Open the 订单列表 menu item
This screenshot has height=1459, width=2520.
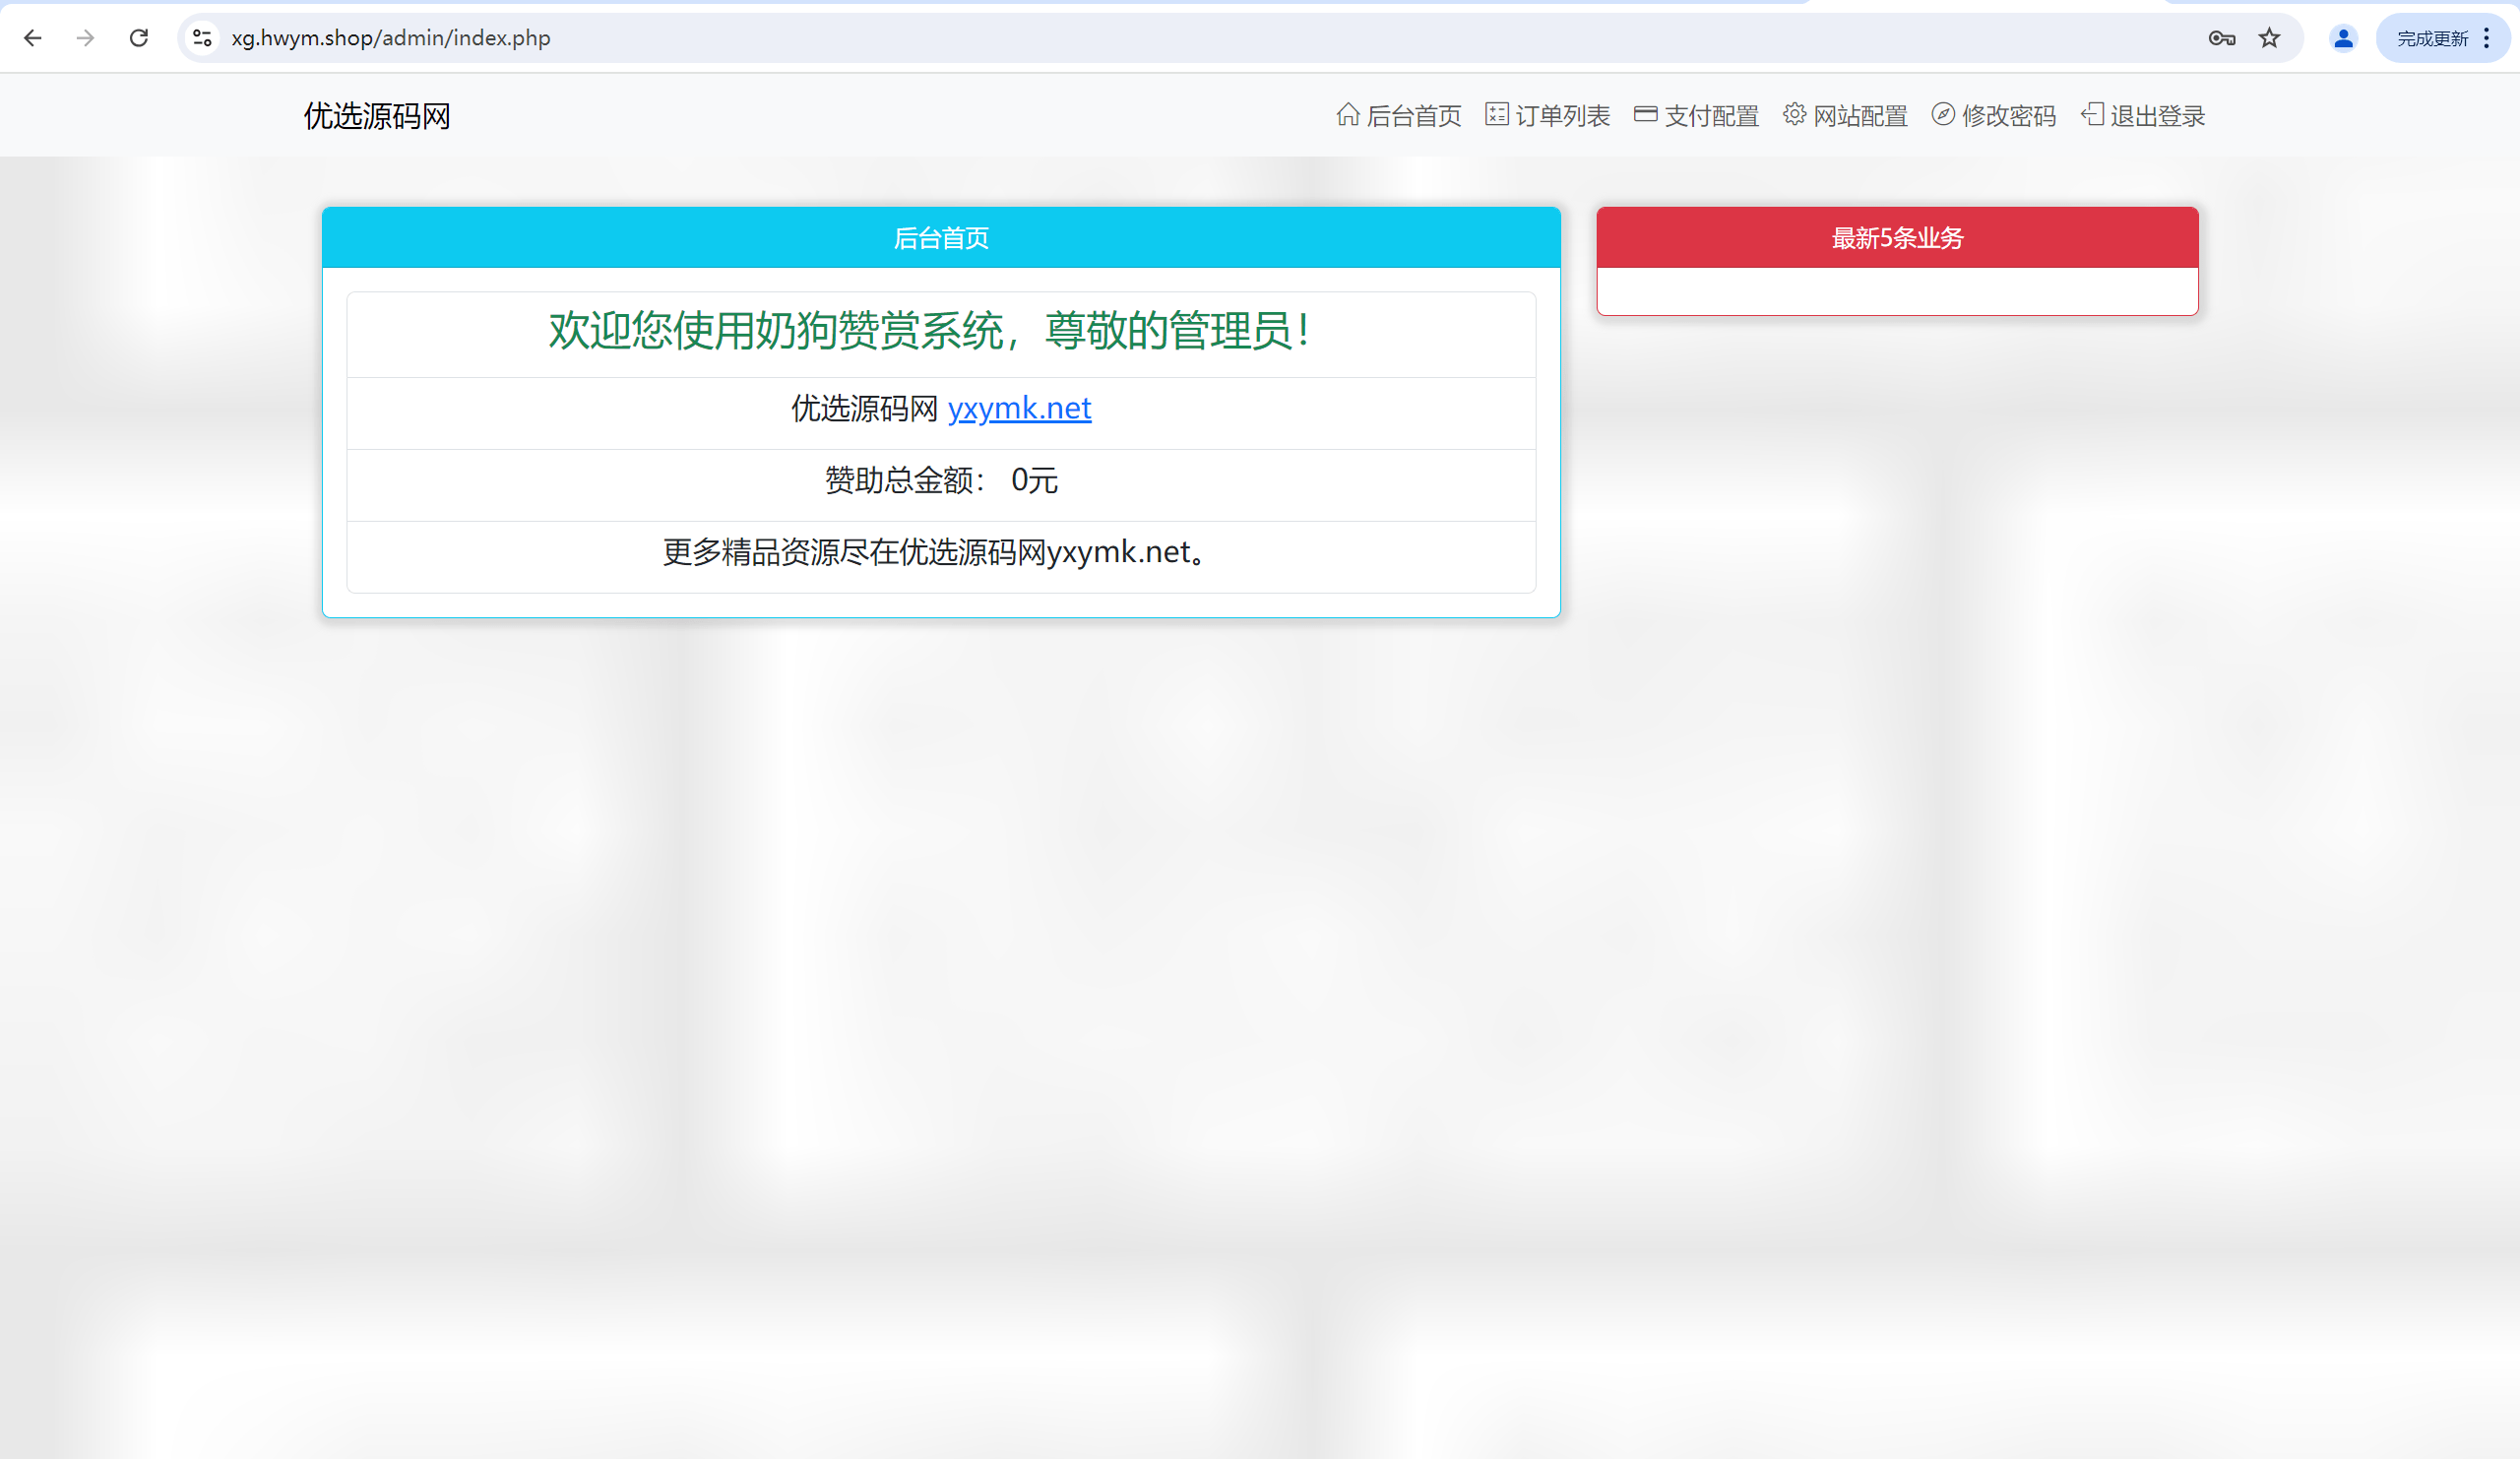[1548, 116]
